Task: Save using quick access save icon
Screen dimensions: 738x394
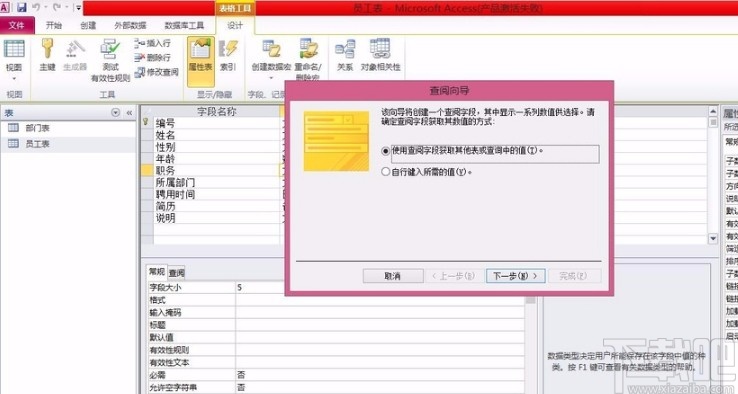Action: 22,7
